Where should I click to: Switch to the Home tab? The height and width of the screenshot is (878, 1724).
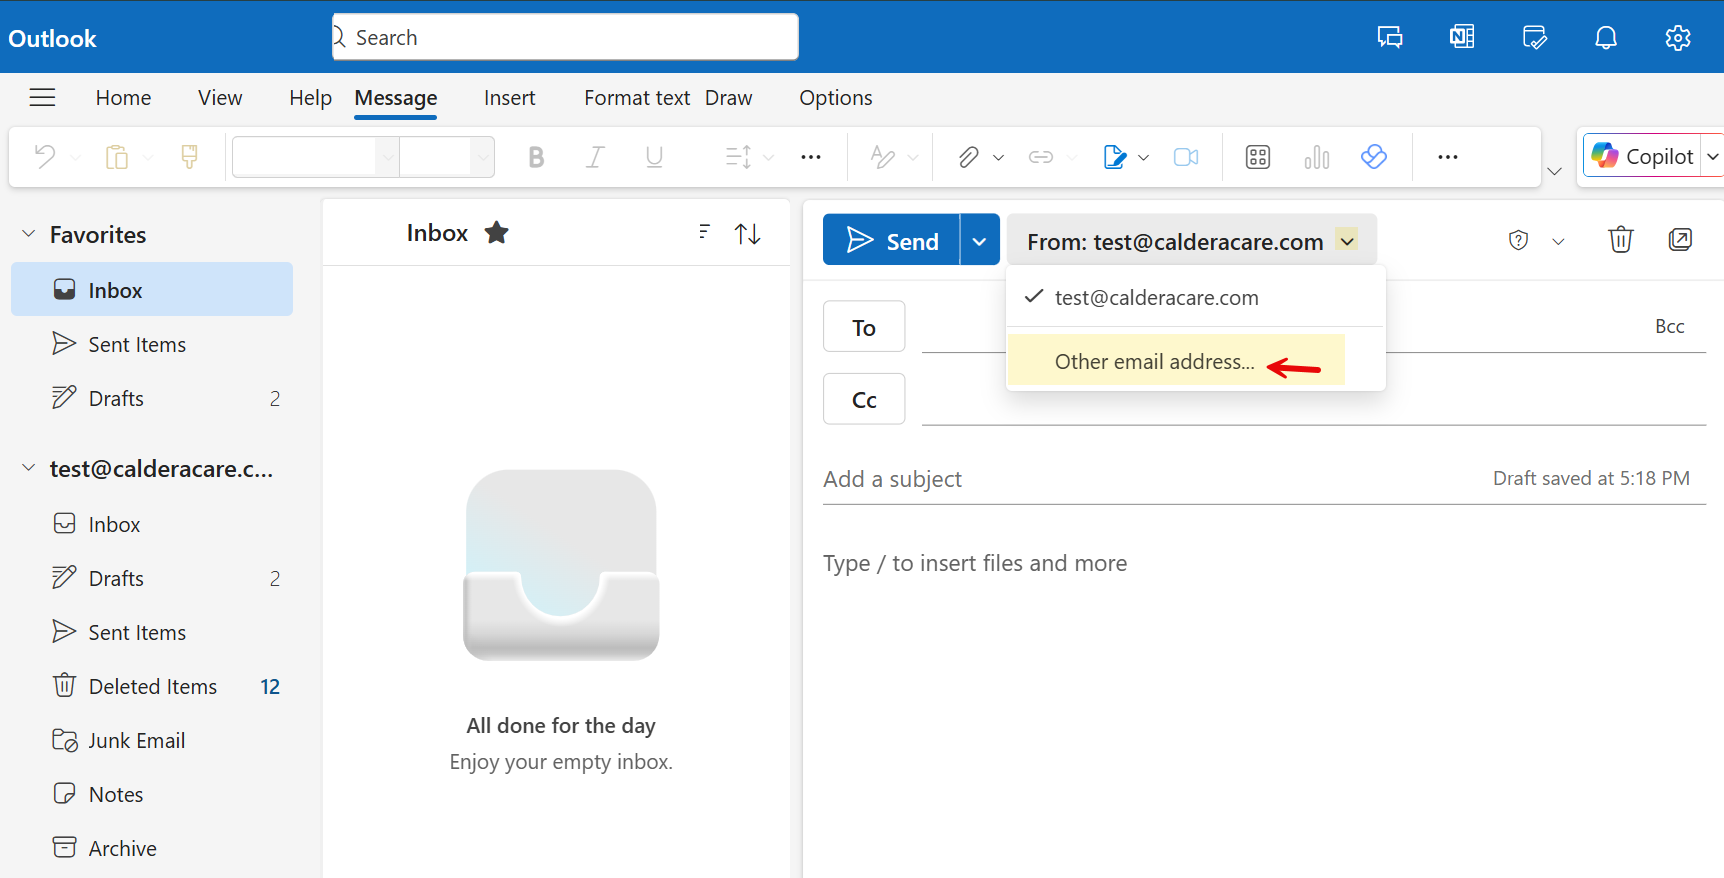coord(123,98)
